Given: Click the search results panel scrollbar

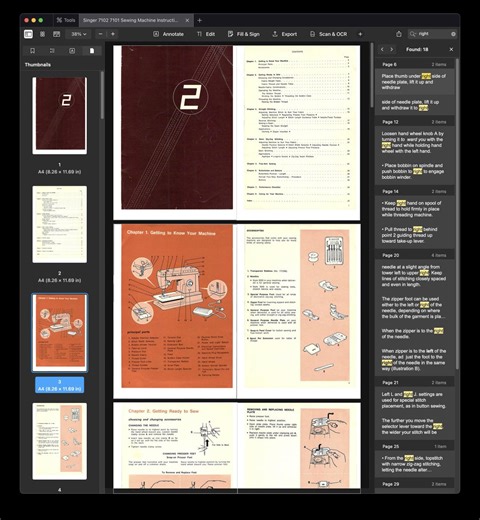Looking at the screenshot, I should pyautogui.click(x=457, y=213).
